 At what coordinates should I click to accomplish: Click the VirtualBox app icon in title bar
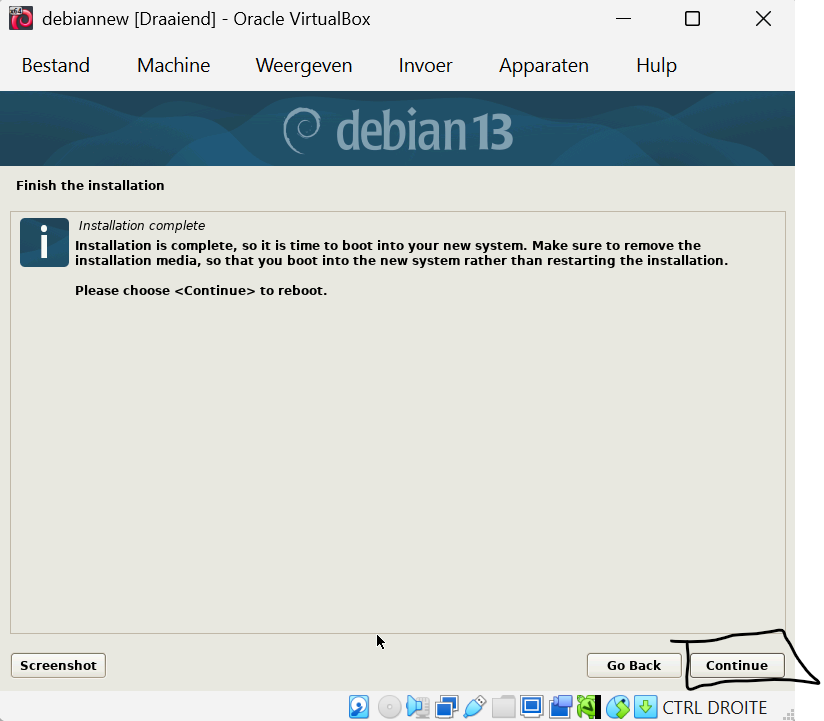(x=21, y=19)
